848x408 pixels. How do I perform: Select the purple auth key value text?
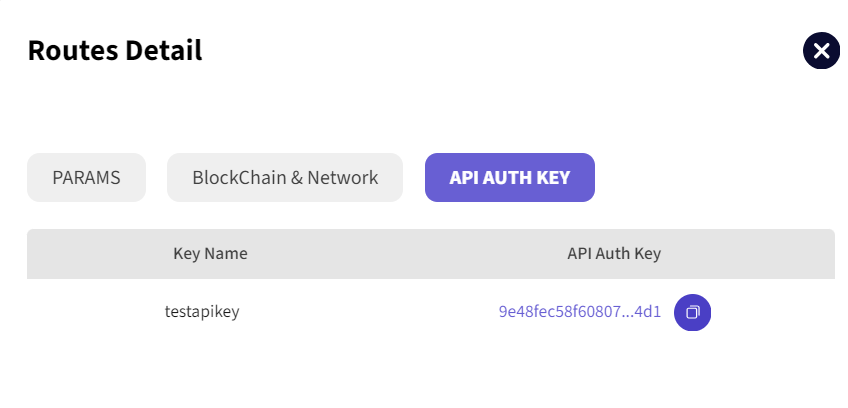point(580,312)
